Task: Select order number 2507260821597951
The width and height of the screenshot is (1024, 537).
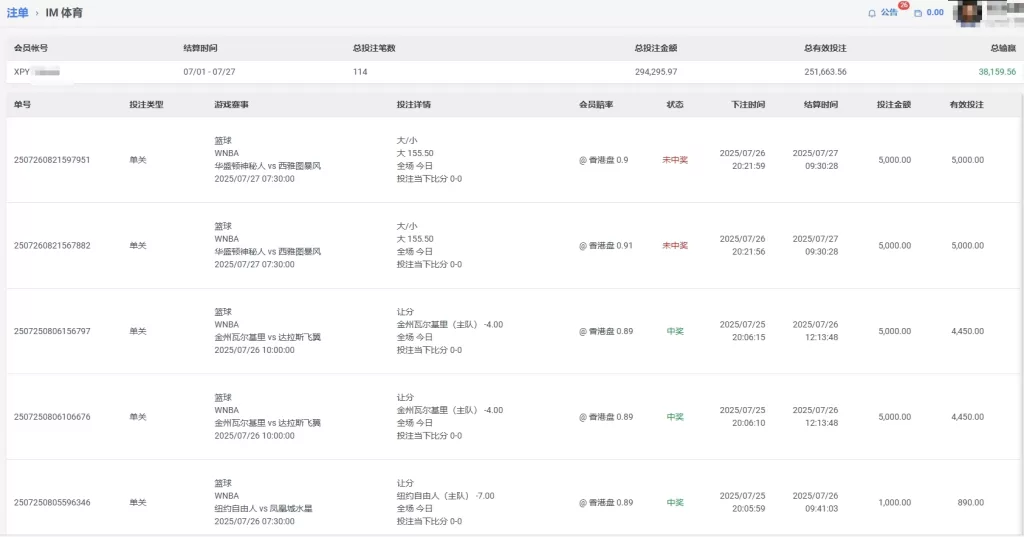Action: tap(52, 160)
